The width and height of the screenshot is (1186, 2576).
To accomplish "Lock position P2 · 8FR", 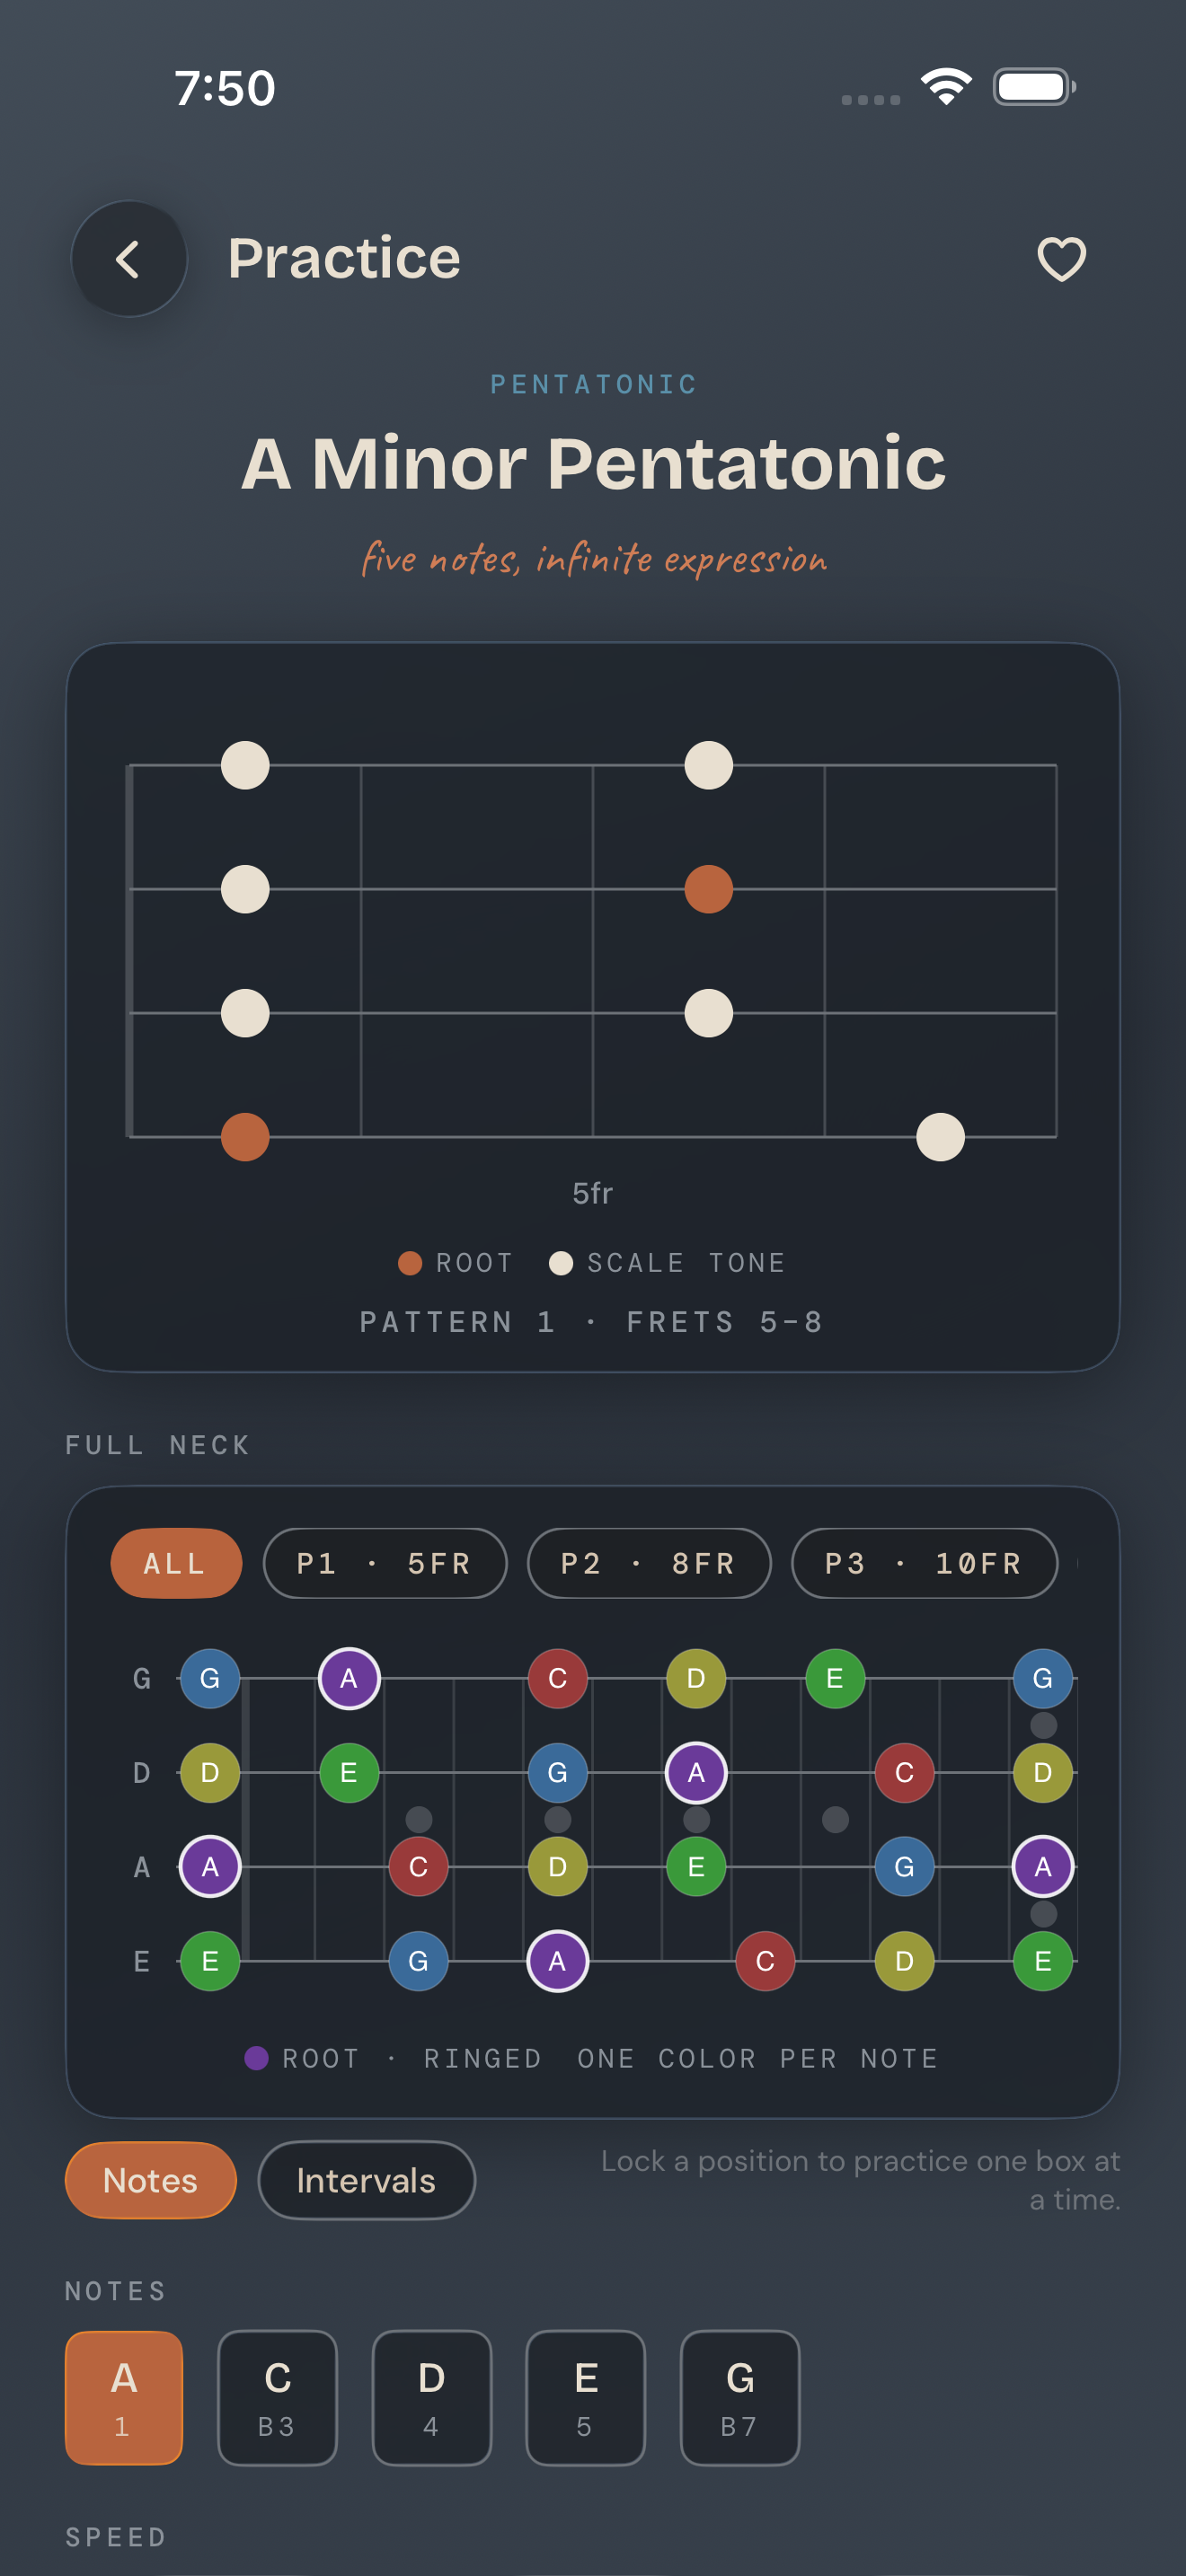I will pos(649,1563).
